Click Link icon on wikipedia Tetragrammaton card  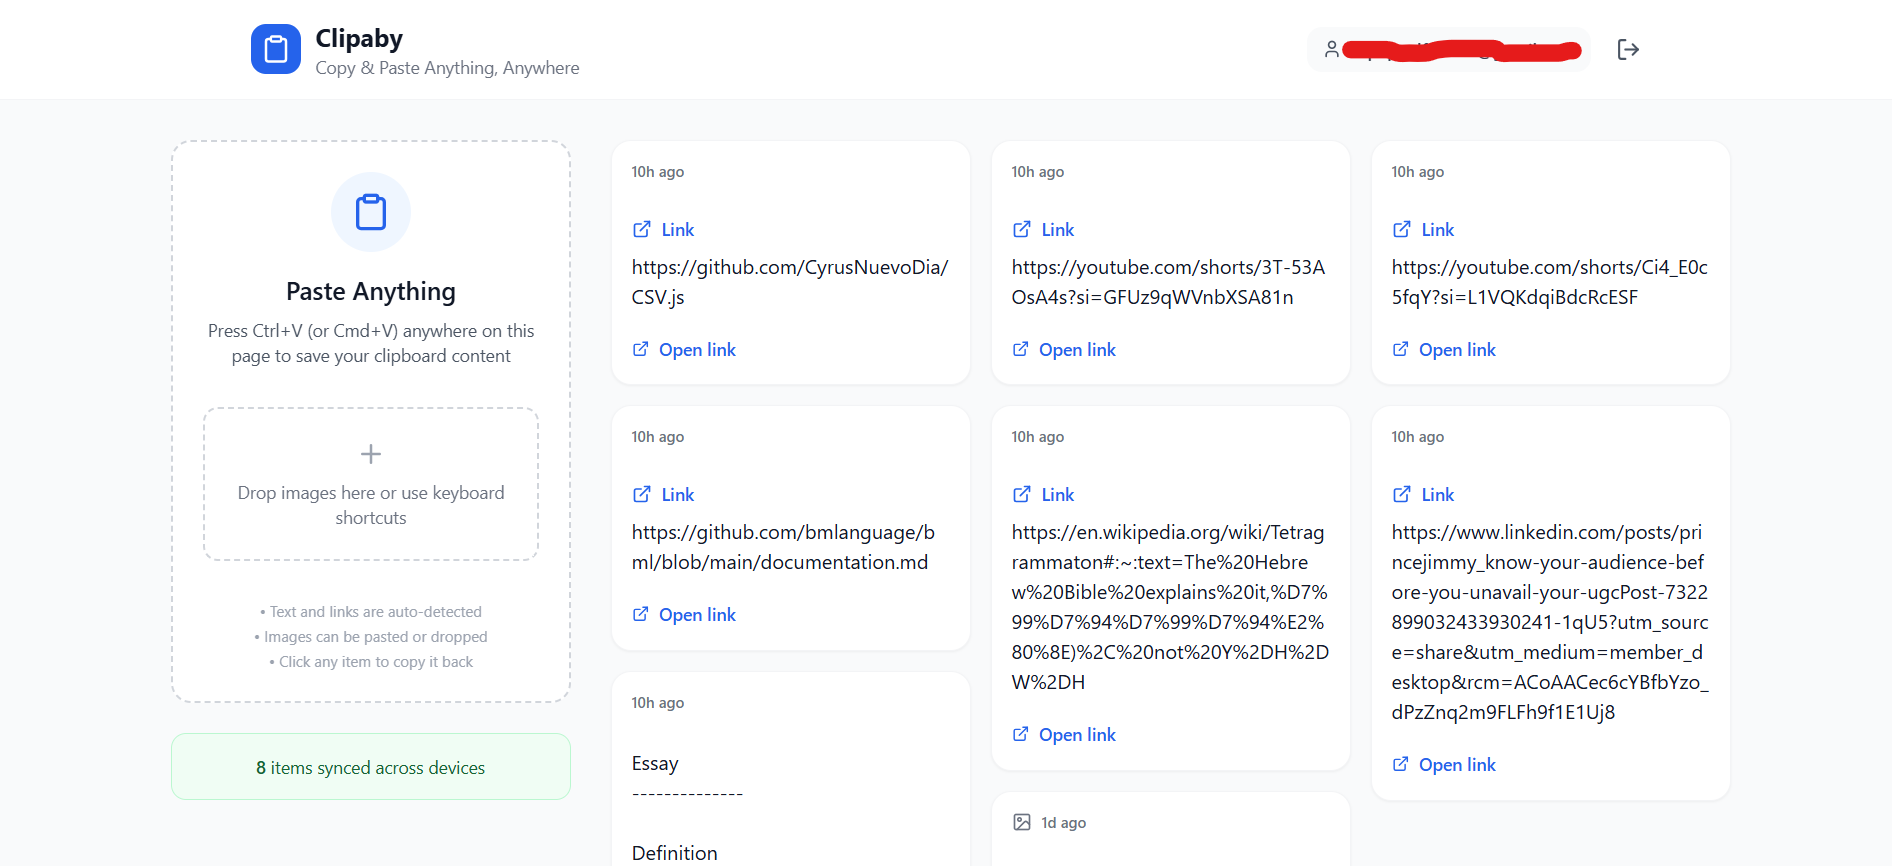[x=1022, y=494]
